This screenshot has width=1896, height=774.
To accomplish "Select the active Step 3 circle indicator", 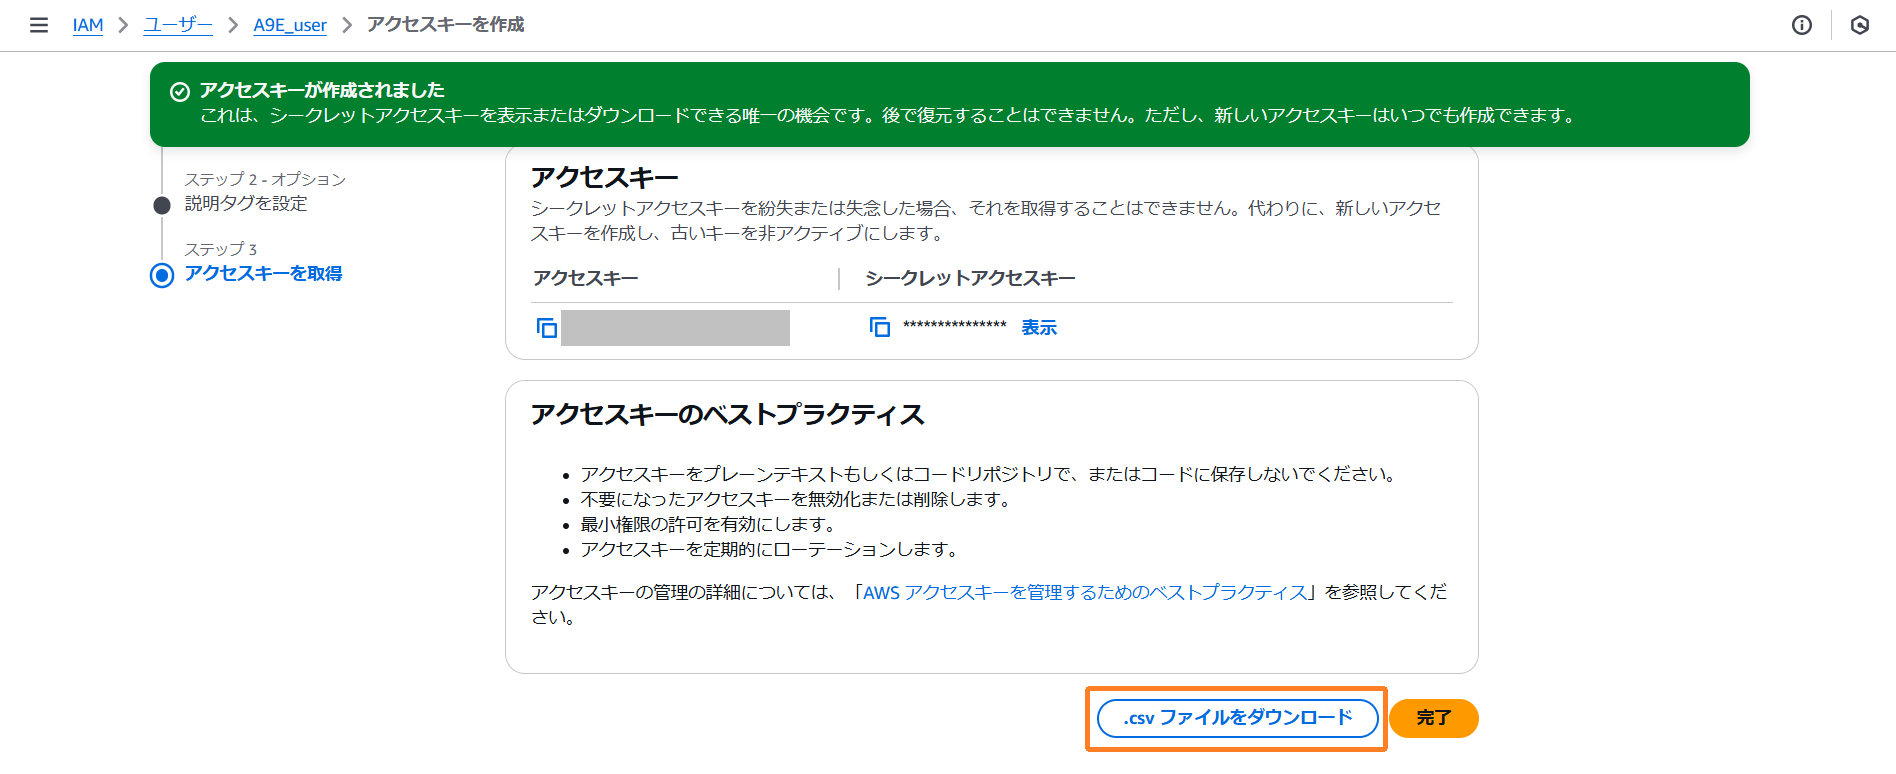I will tap(162, 275).
